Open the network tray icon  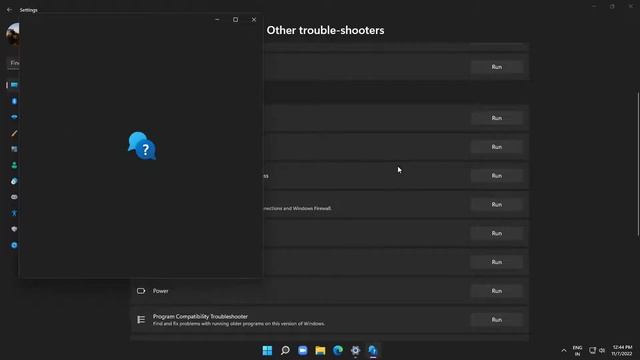tap(592, 350)
